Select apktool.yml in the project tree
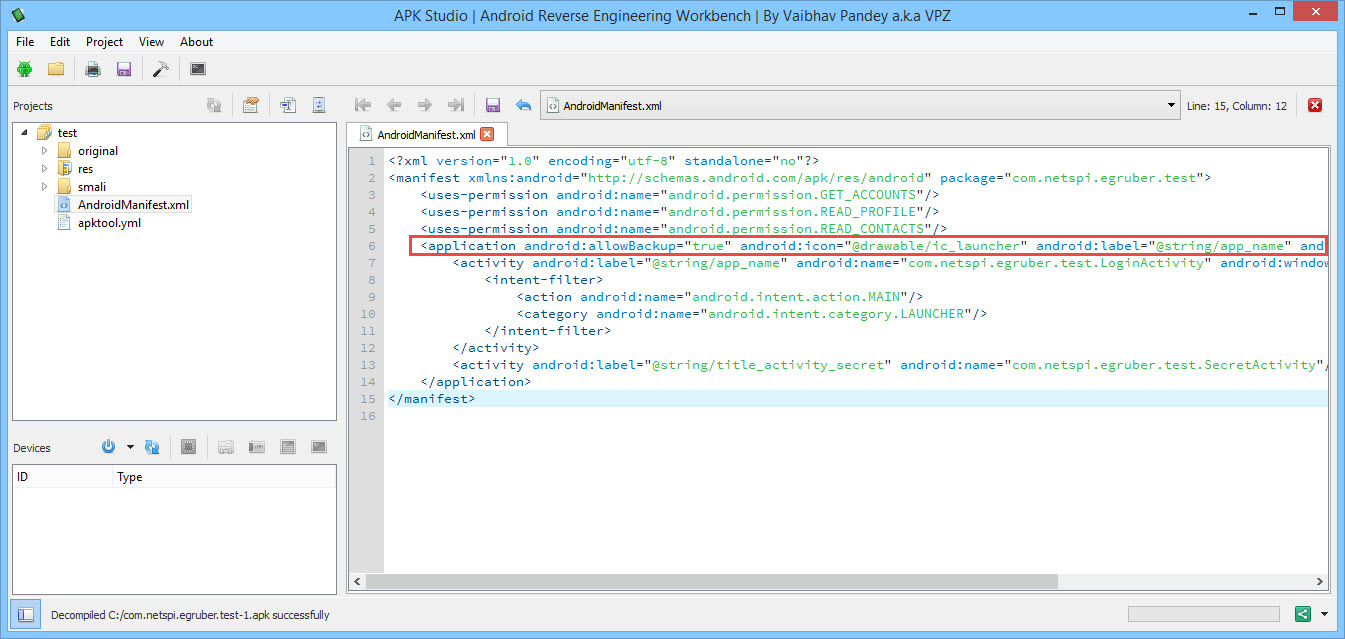 pos(109,223)
